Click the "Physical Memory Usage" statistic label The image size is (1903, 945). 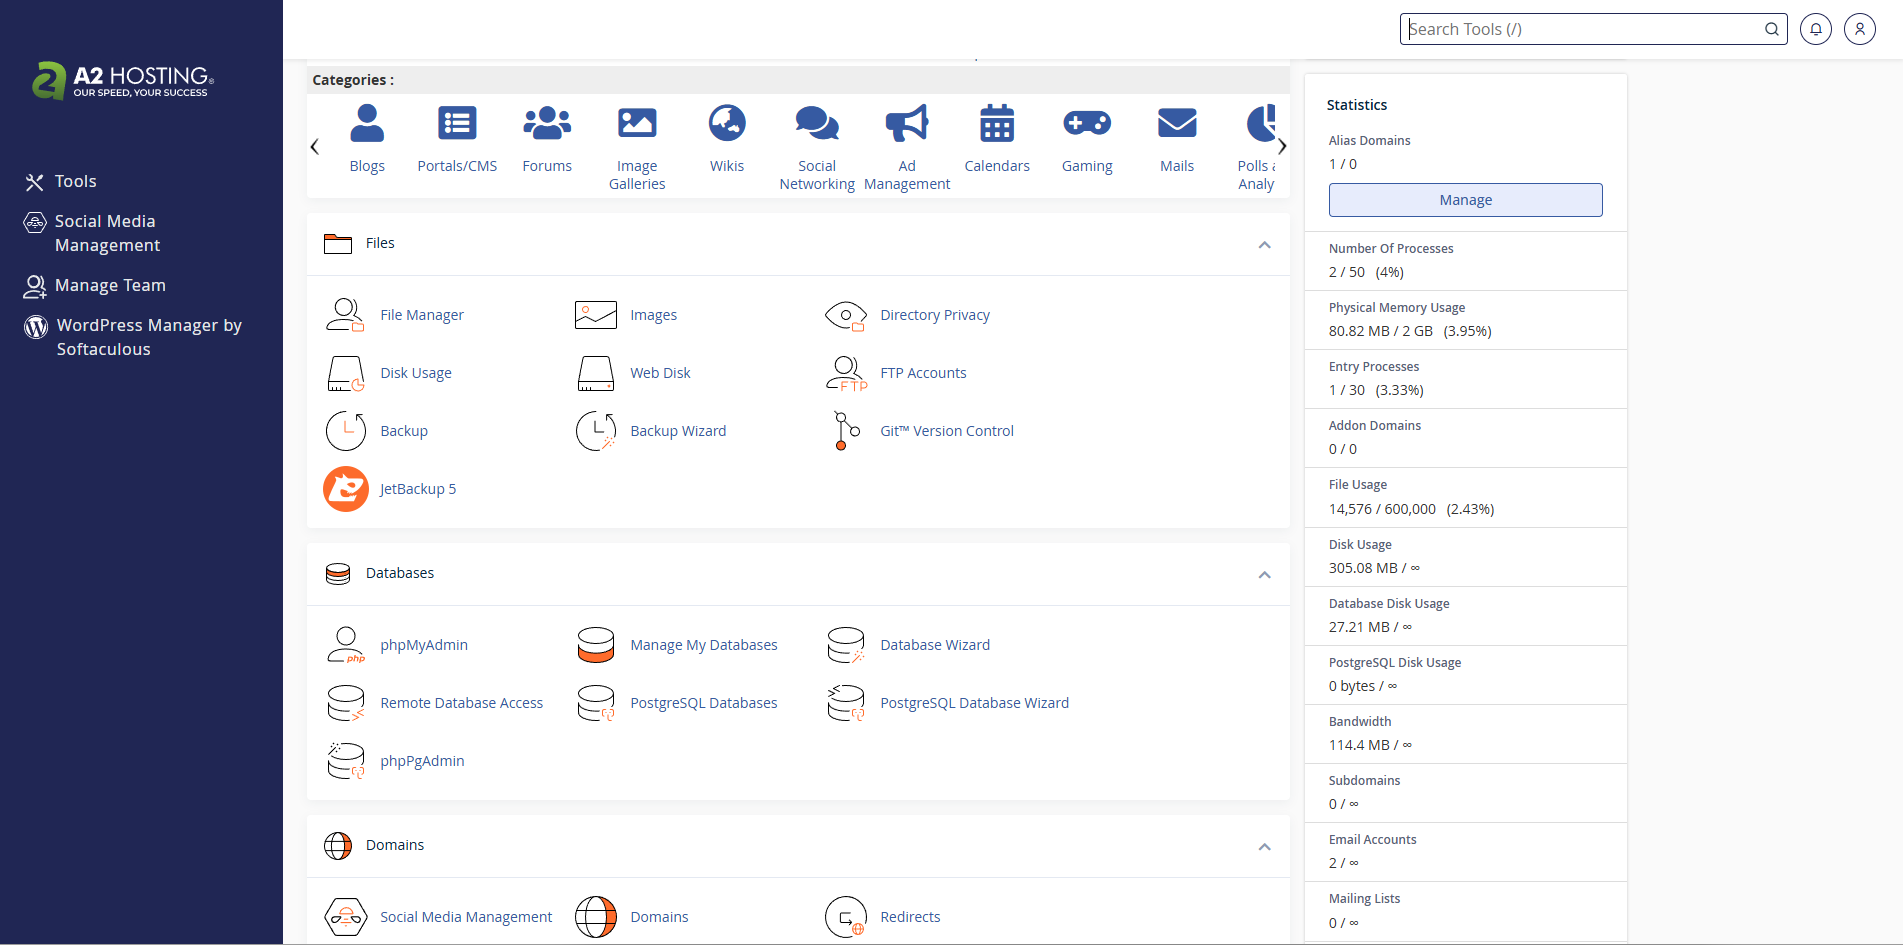(1397, 308)
